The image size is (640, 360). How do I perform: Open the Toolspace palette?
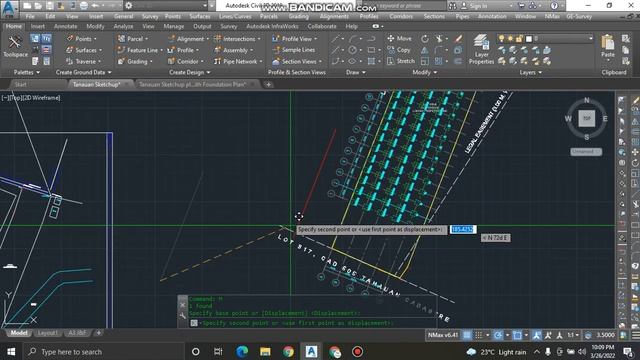(x=15, y=46)
